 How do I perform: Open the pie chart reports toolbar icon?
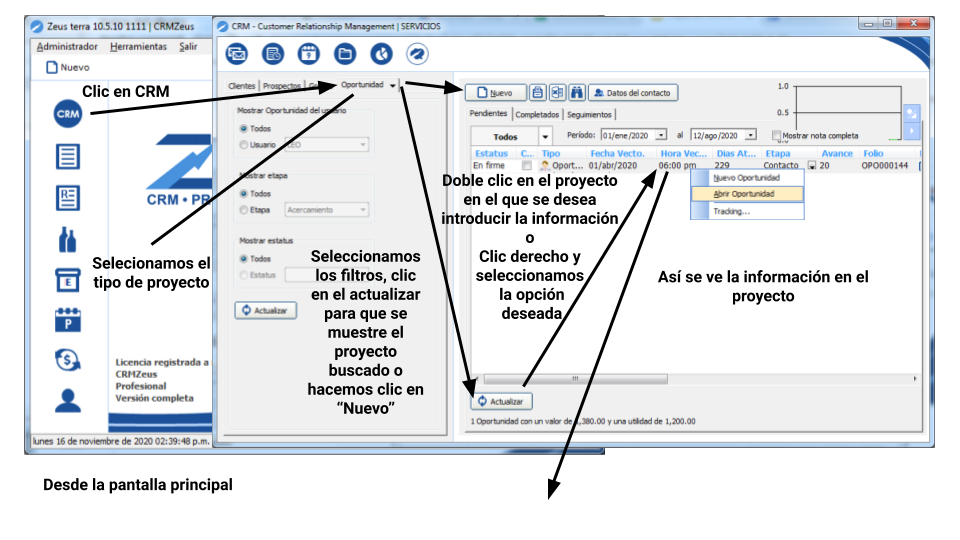(381, 54)
